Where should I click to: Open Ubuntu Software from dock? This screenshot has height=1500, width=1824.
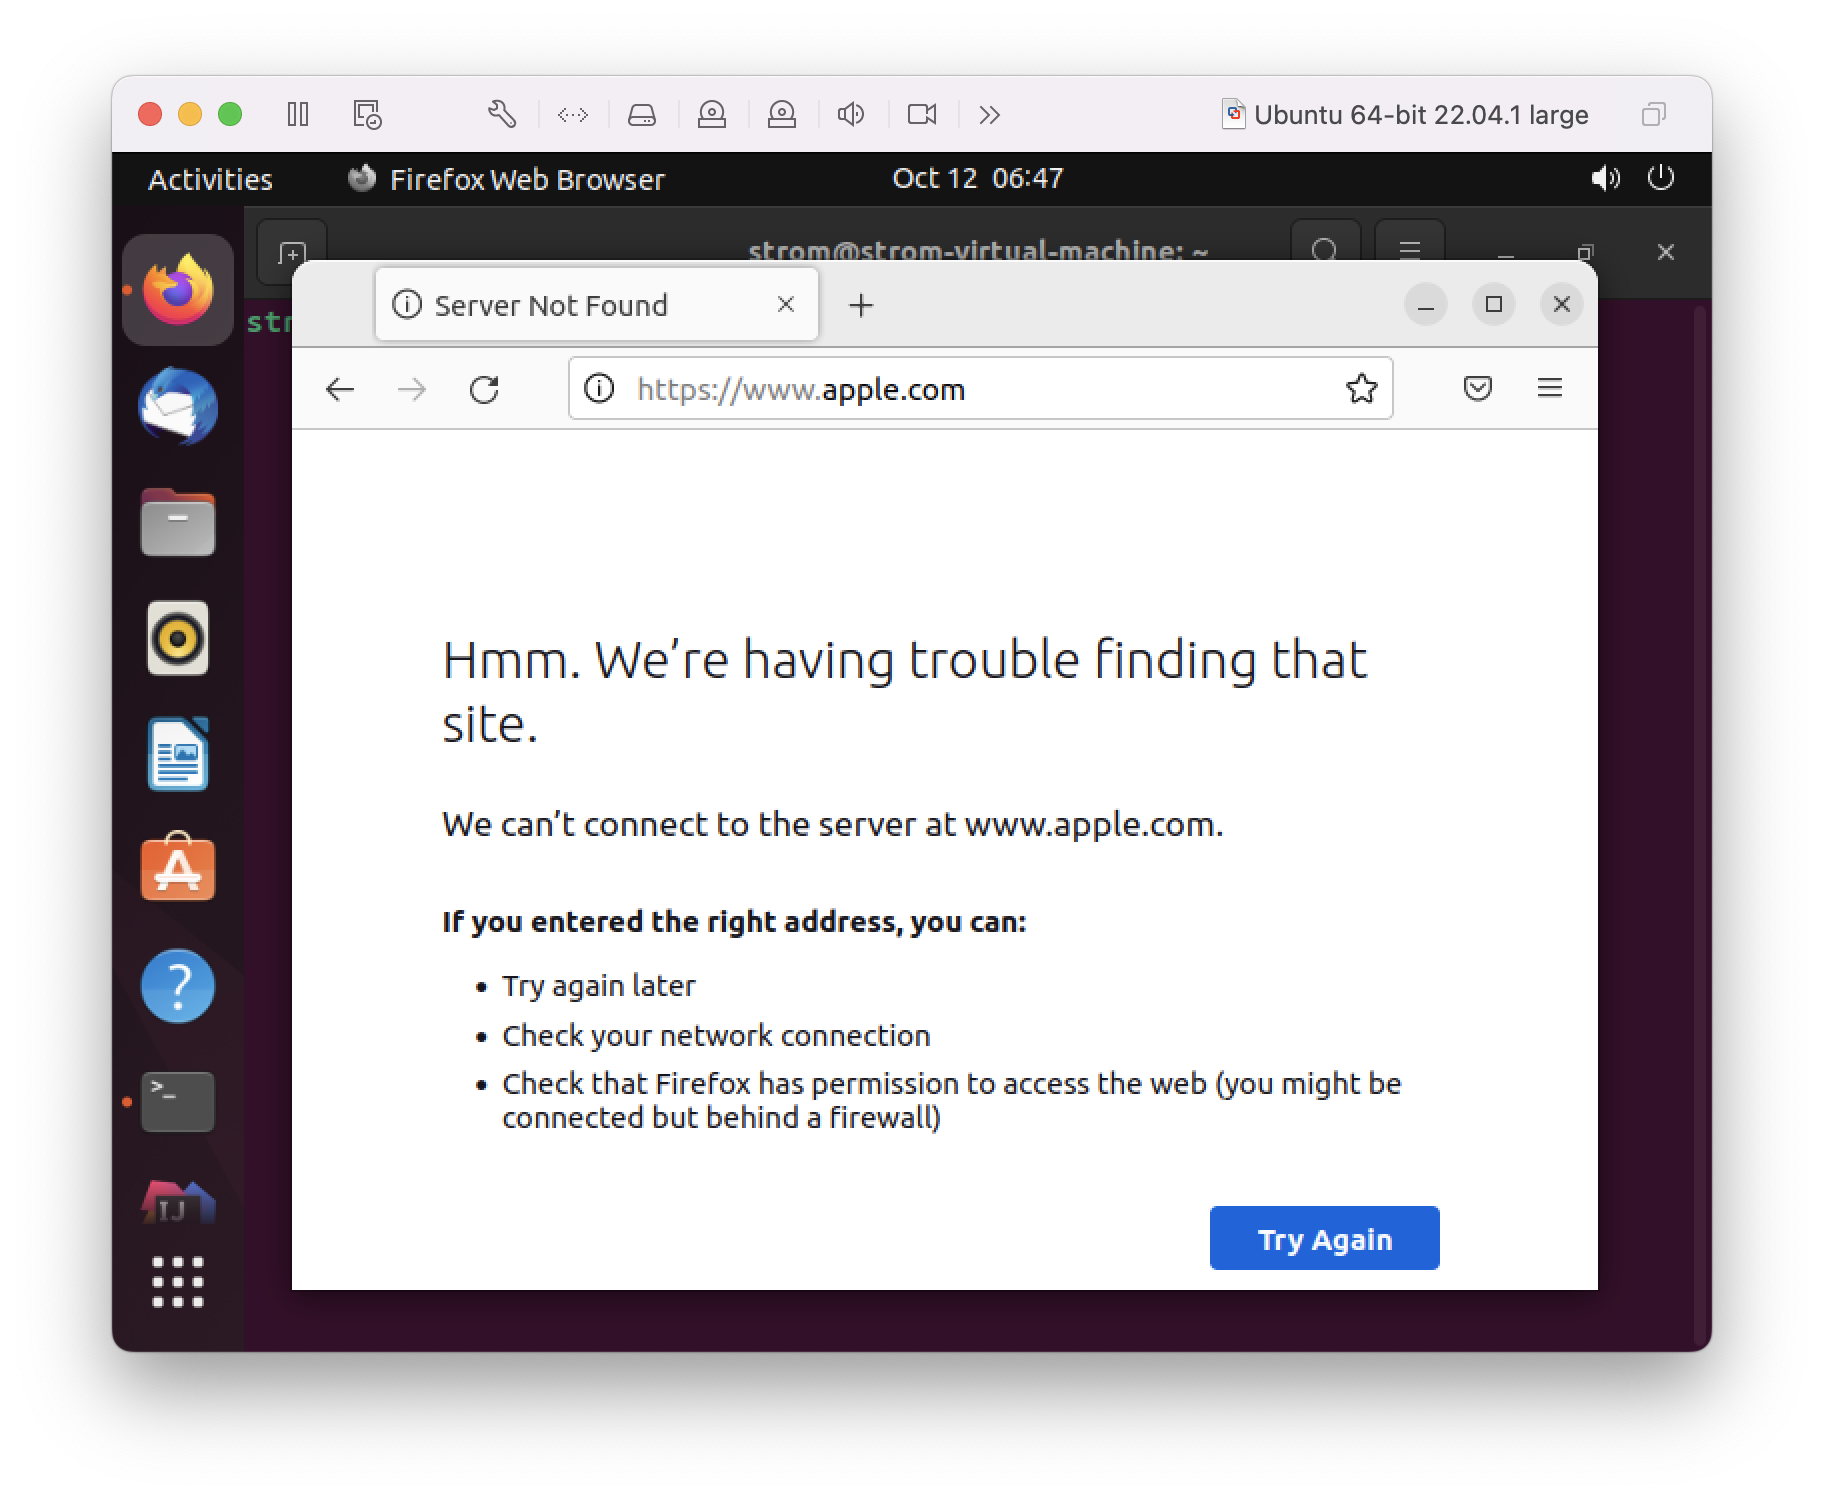[x=178, y=868]
